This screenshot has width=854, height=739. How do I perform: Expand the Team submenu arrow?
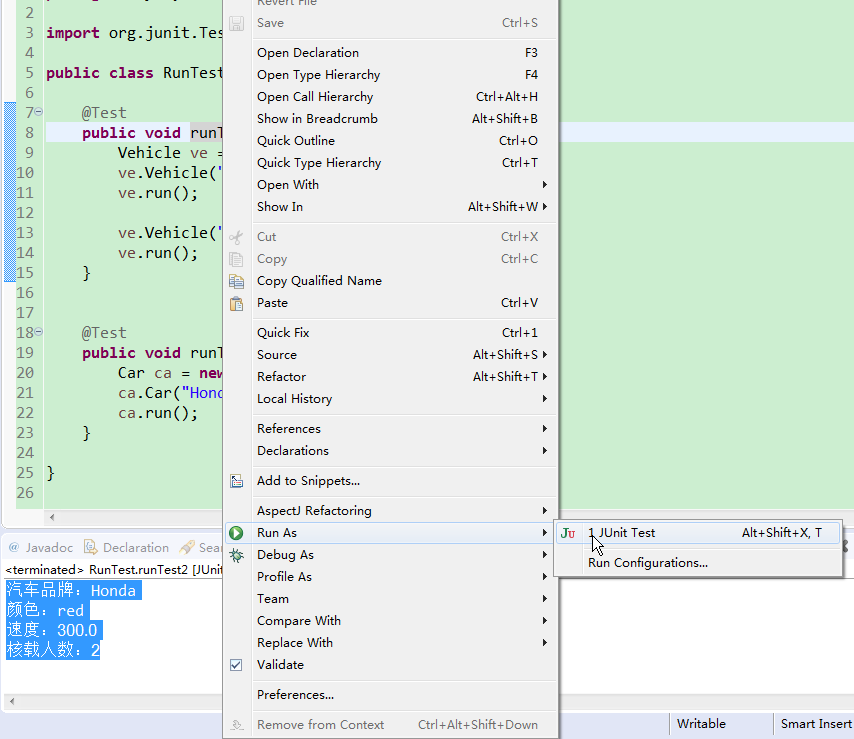pos(545,598)
